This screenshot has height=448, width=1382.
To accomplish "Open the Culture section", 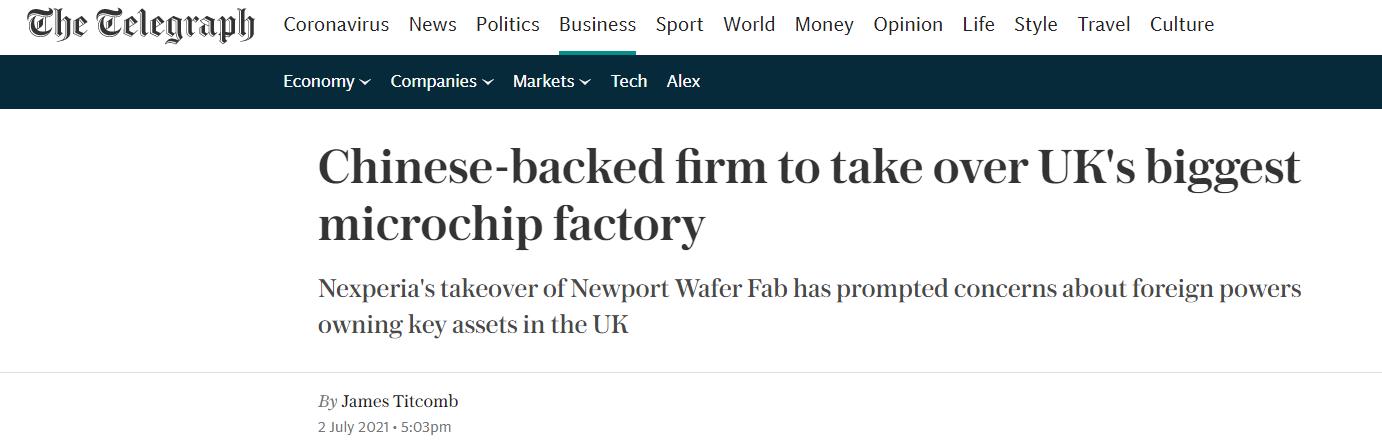I will click(x=1182, y=24).
